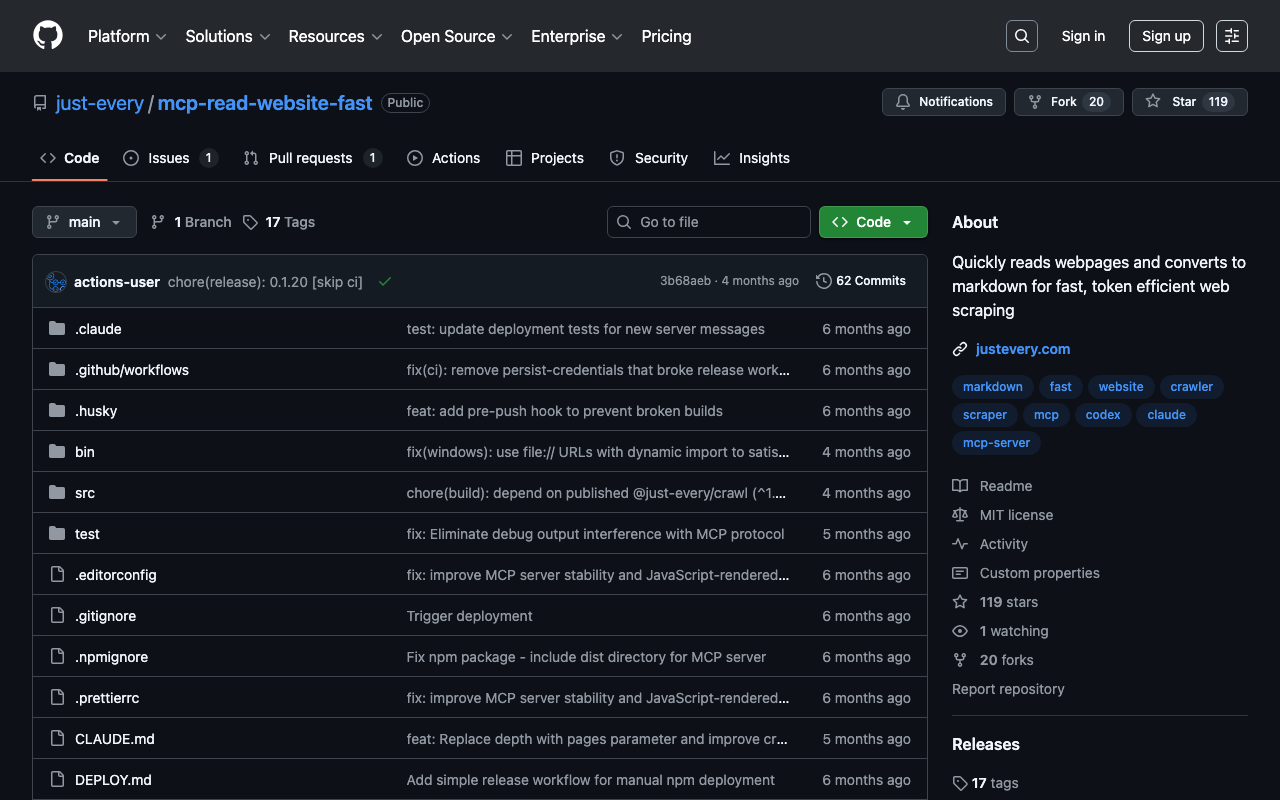
Task: Click the GitHub logo icon
Action: pyautogui.click(x=48, y=36)
